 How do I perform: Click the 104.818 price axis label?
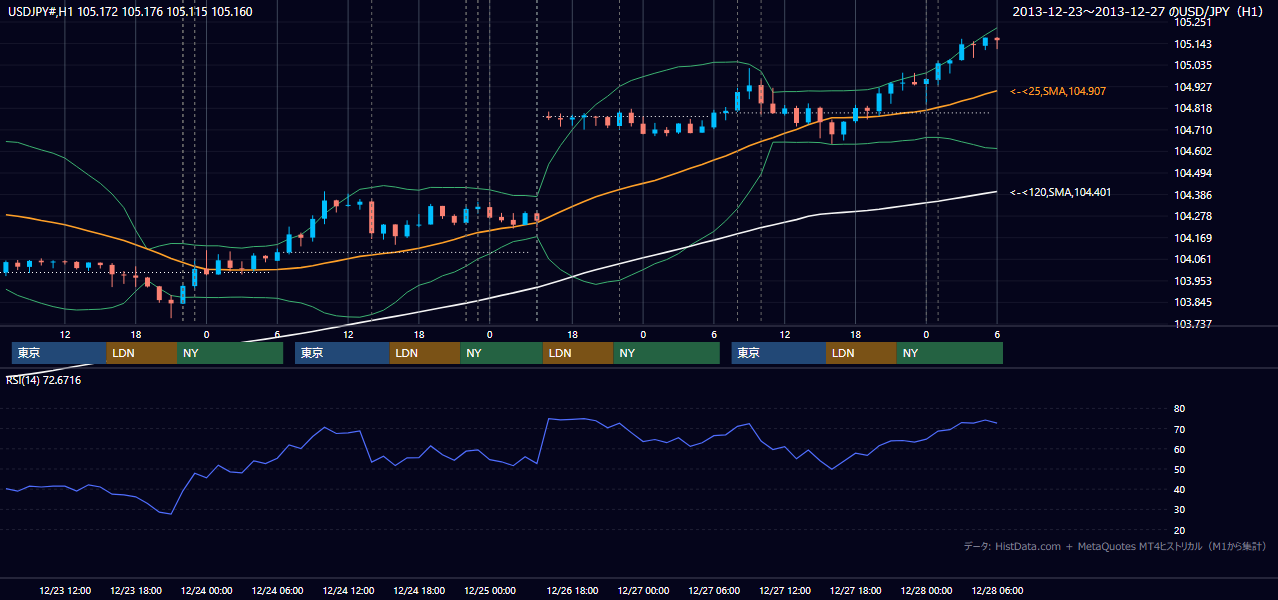coord(1193,108)
